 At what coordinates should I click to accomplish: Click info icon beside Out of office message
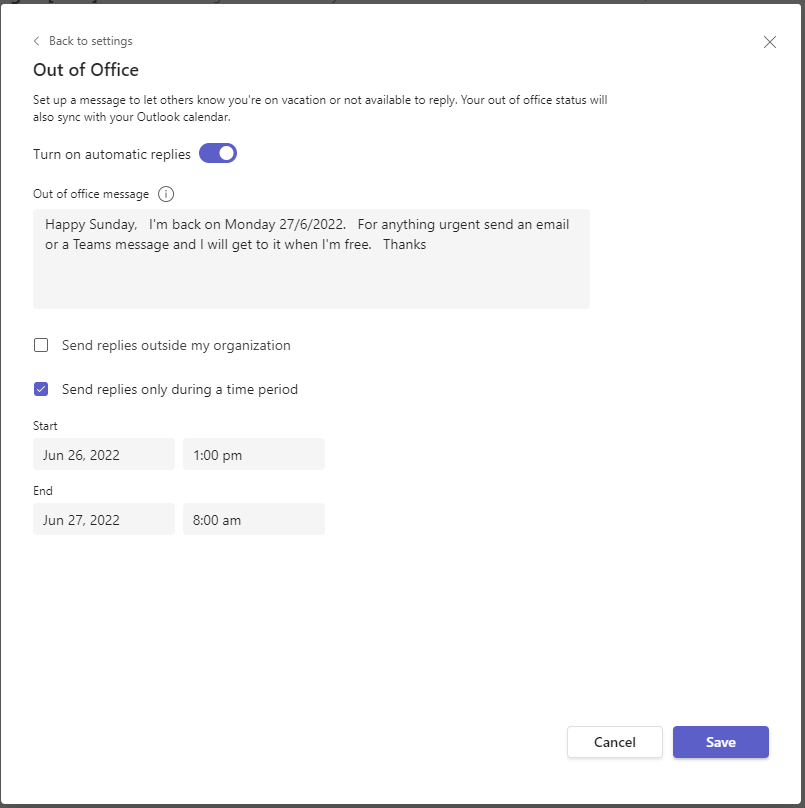(166, 194)
